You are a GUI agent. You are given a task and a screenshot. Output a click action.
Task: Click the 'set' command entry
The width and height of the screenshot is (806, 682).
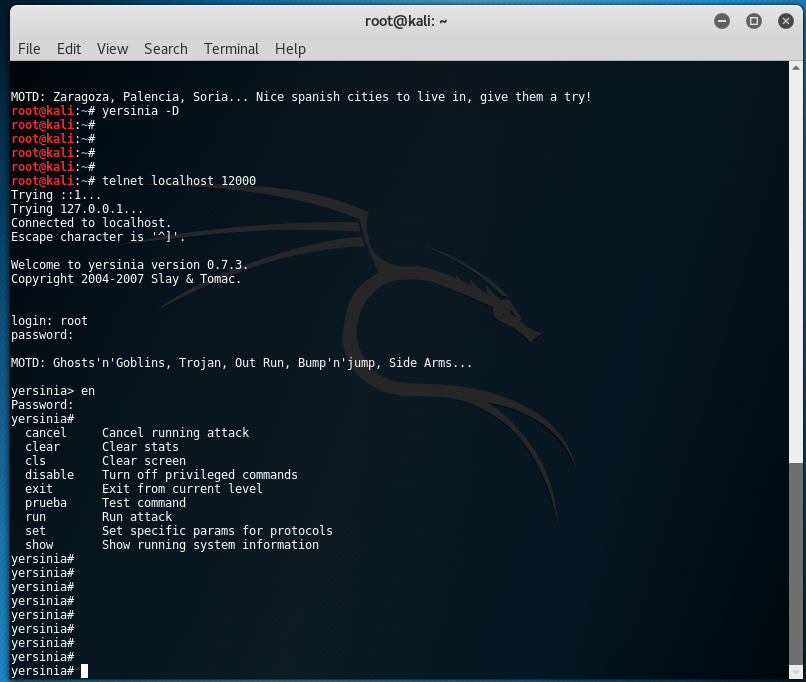[x=35, y=530]
